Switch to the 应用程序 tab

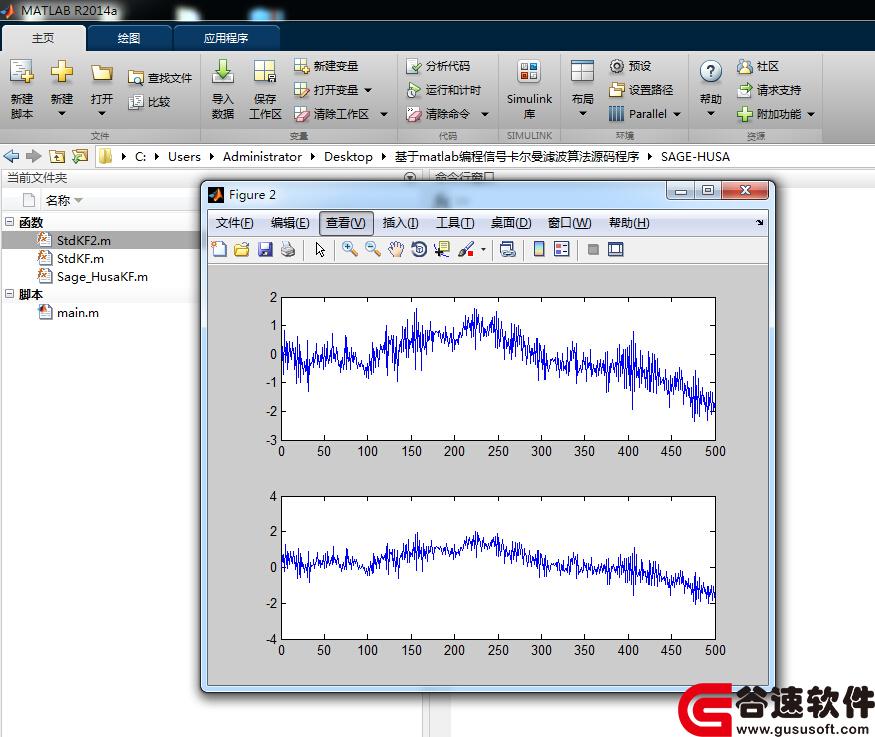coord(226,38)
